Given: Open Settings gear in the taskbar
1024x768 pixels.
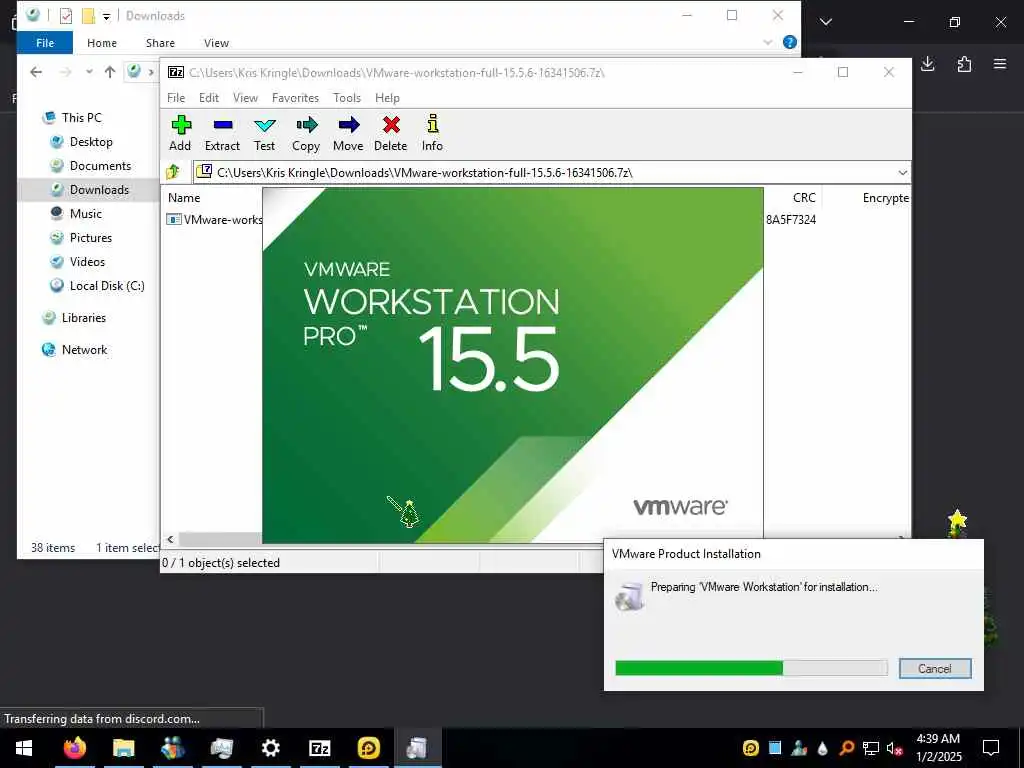Looking at the screenshot, I should (x=270, y=748).
